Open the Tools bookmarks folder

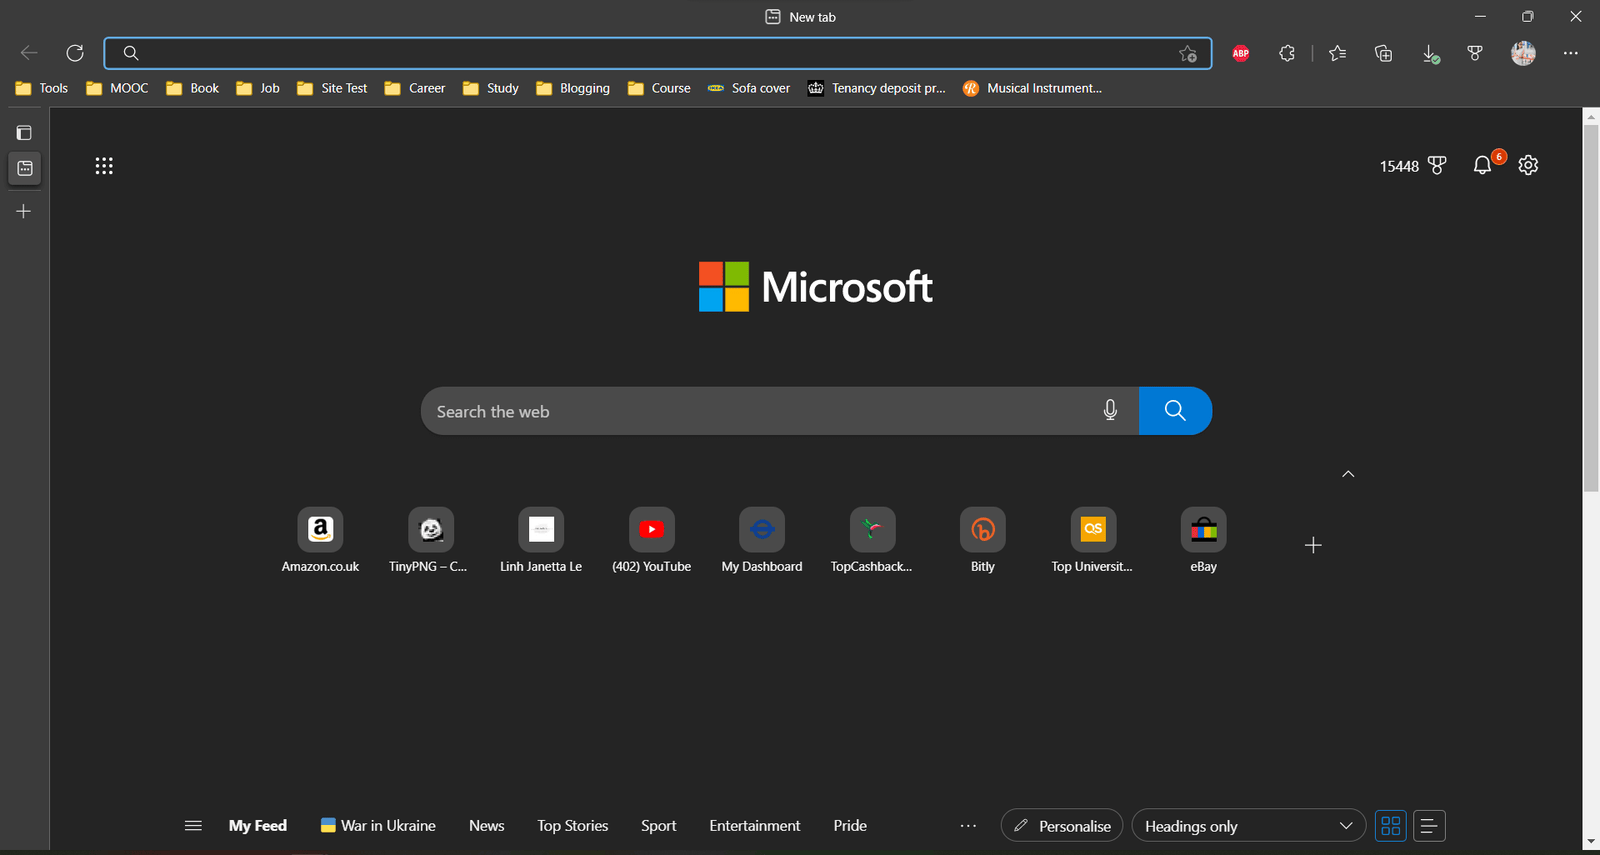[x=42, y=88]
